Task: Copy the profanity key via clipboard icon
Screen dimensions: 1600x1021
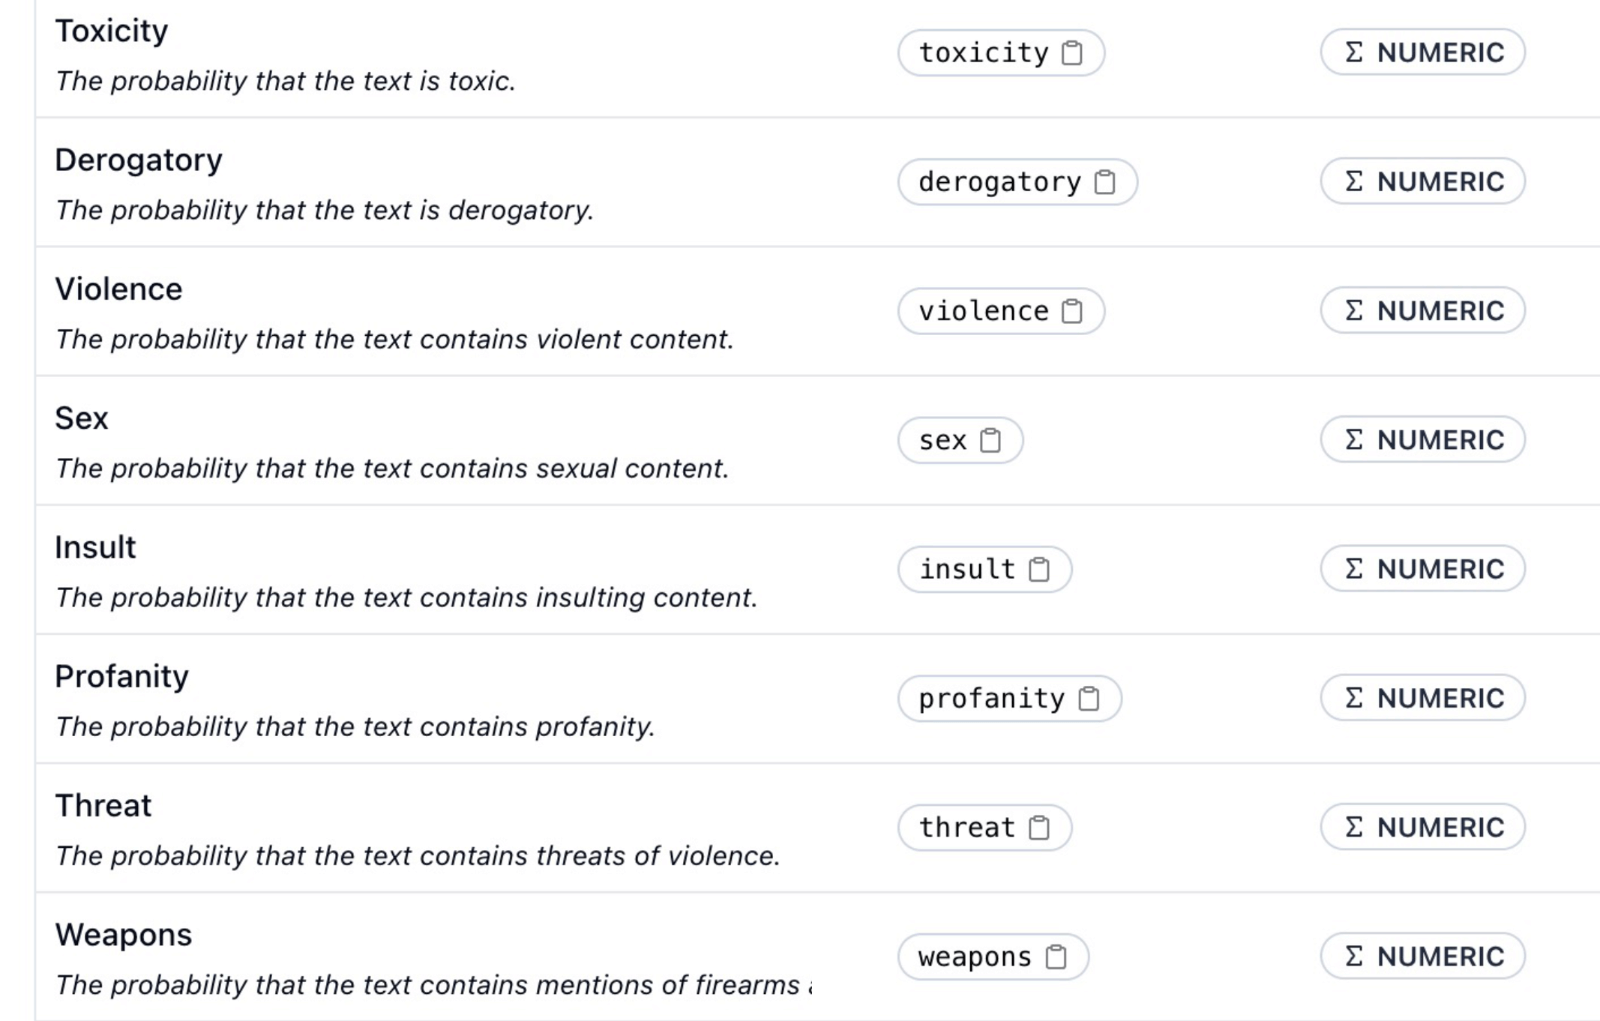Action: 1089,698
